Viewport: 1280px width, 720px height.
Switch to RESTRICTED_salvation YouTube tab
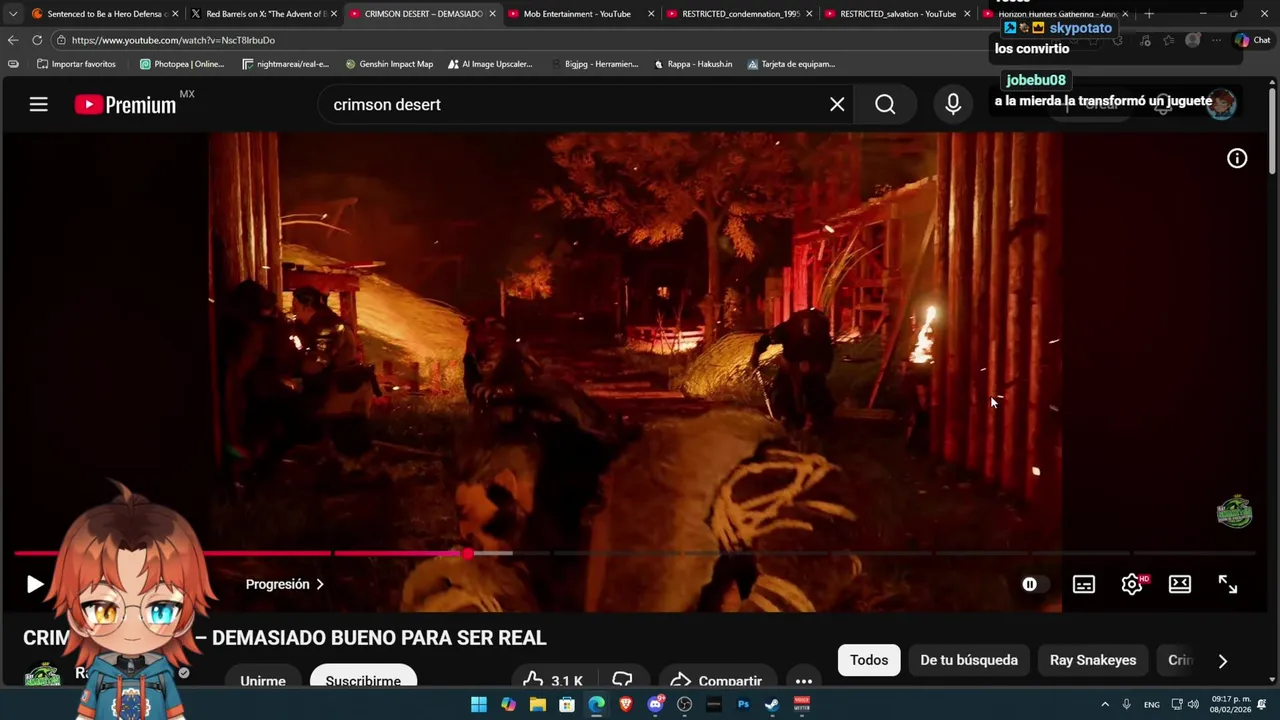(x=898, y=14)
